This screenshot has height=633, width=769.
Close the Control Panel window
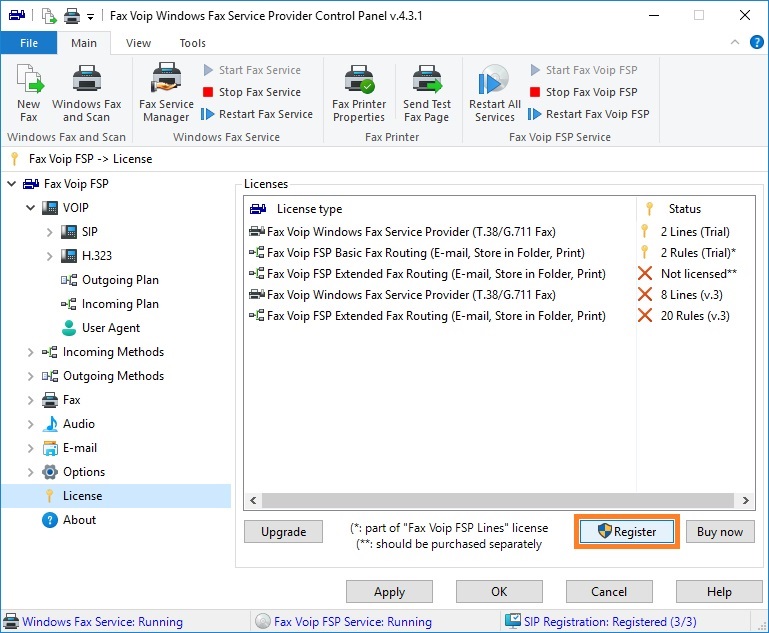click(x=744, y=16)
